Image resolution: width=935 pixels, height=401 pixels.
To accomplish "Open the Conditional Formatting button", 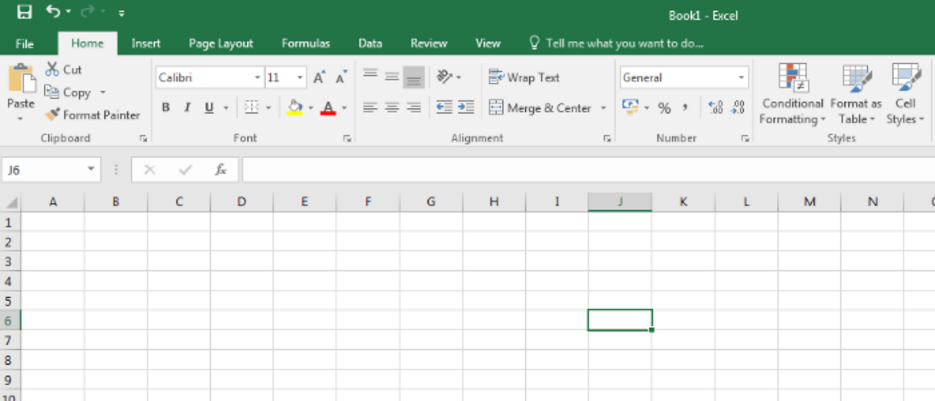I will coord(792,95).
